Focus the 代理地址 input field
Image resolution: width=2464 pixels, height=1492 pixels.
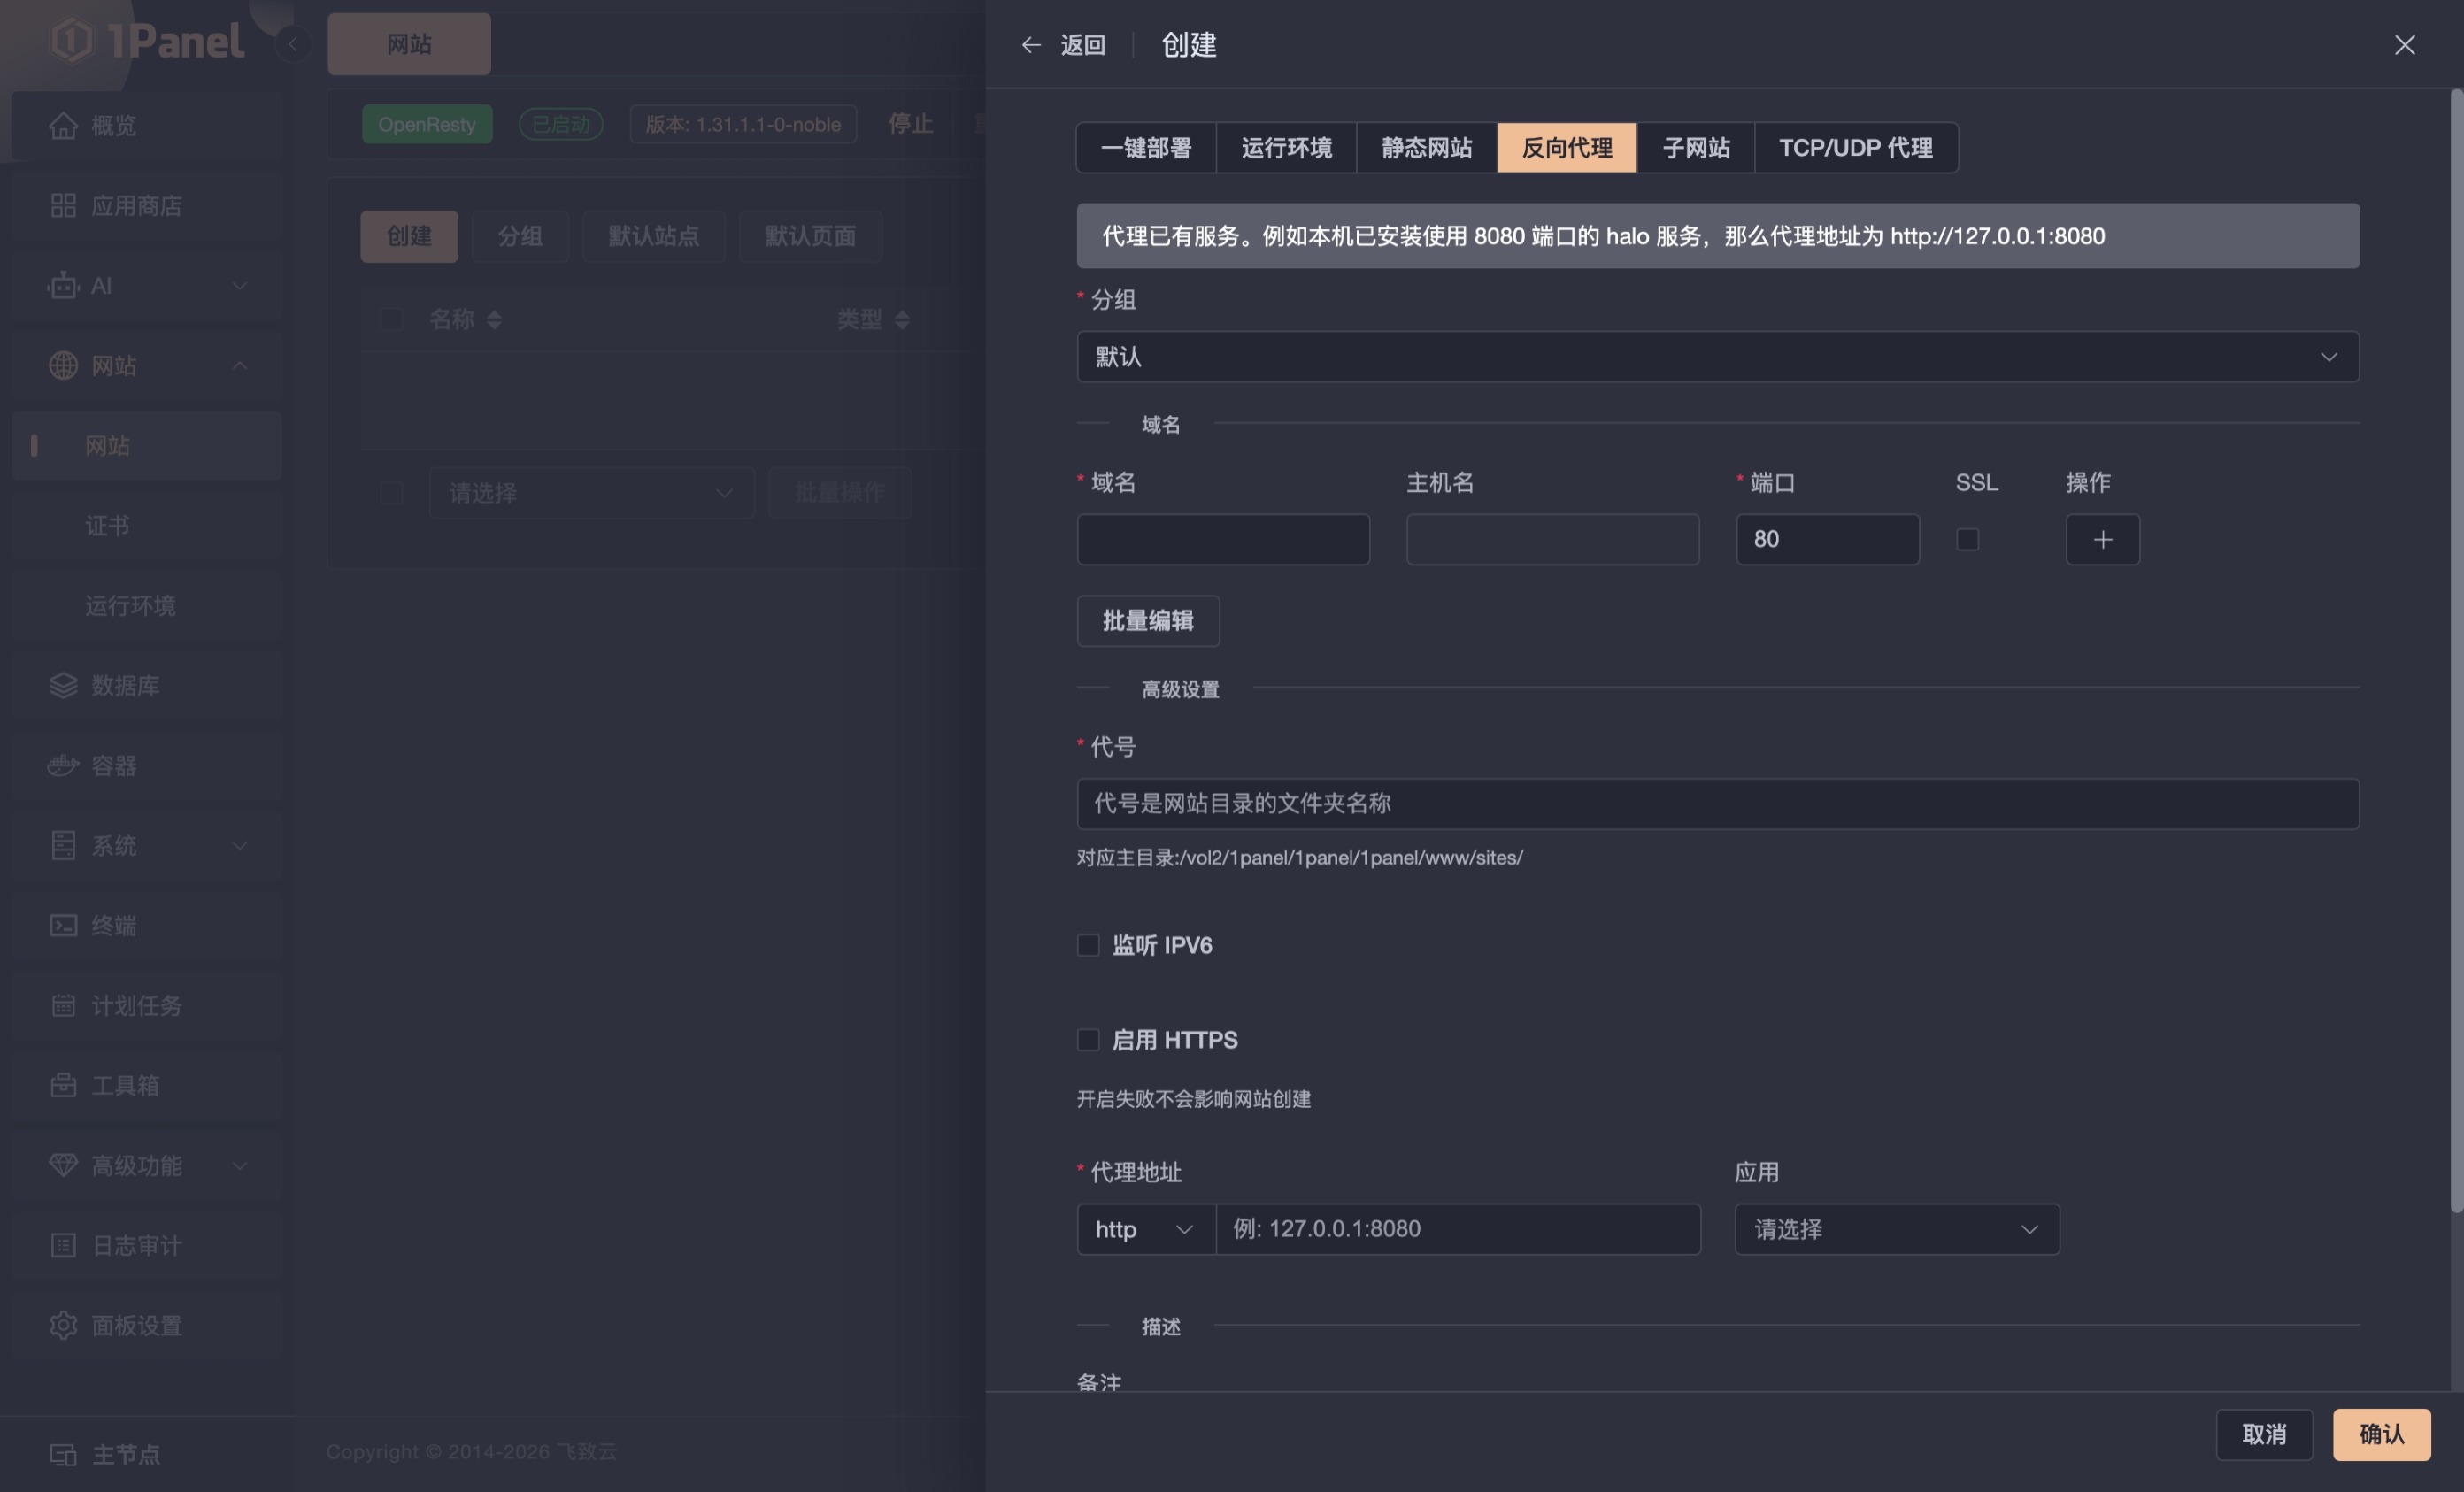(x=1458, y=1229)
